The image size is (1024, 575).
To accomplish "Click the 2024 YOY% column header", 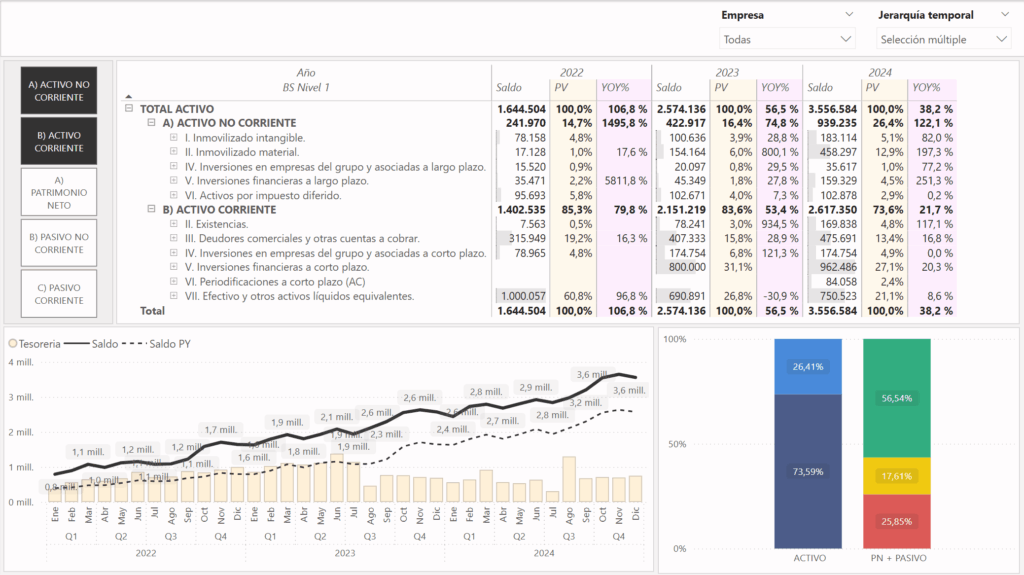I will (x=926, y=87).
